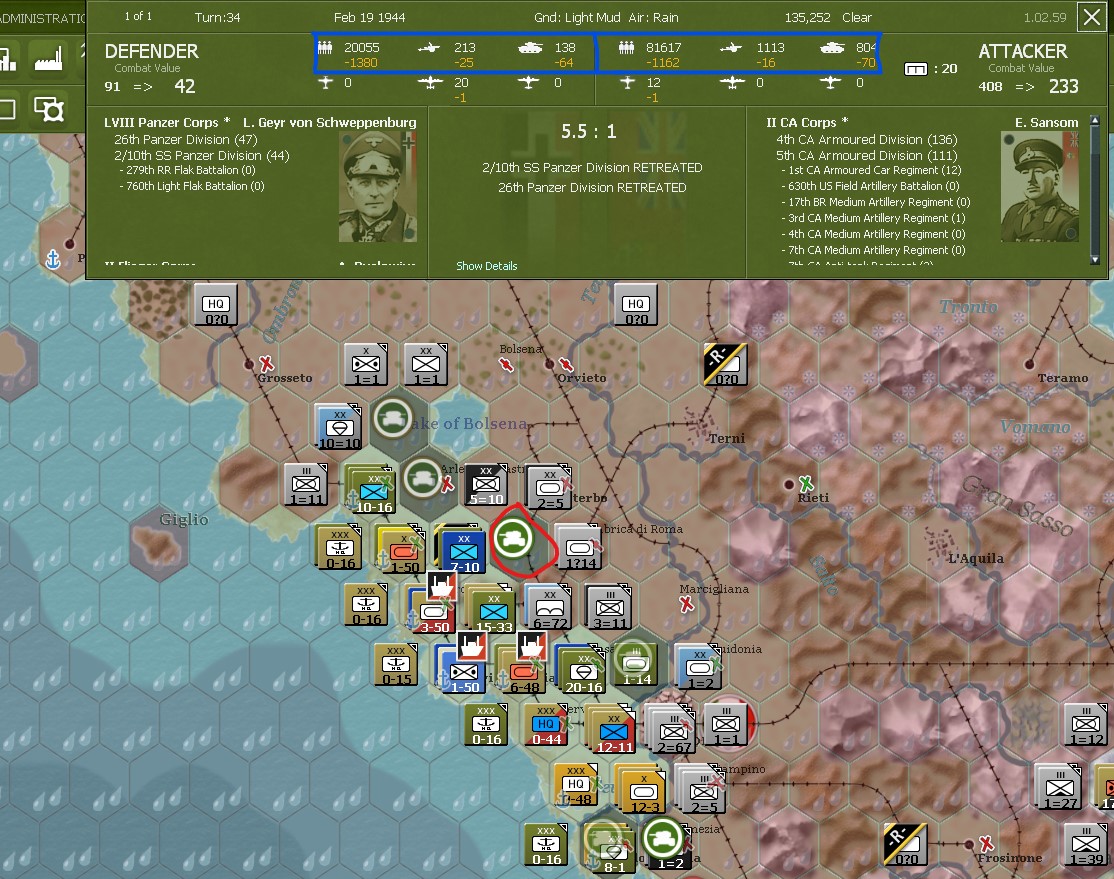The width and height of the screenshot is (1114, 879).
Task: Click the red X marker at Grosseto
Action: point(266,364)
